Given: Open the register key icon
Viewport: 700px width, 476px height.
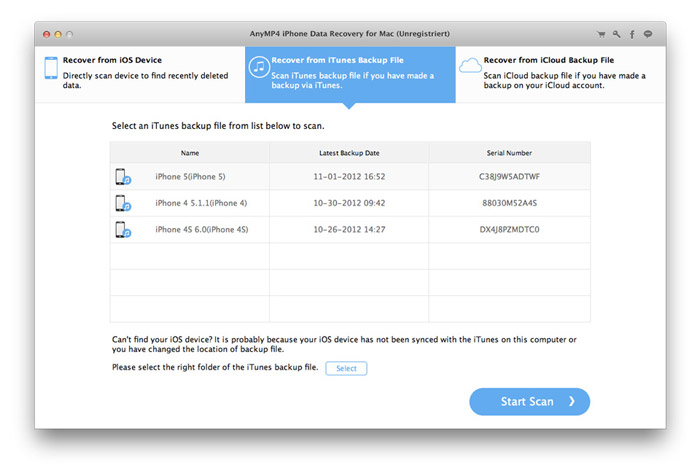Looking at the screenshot, I should point(617,33).
